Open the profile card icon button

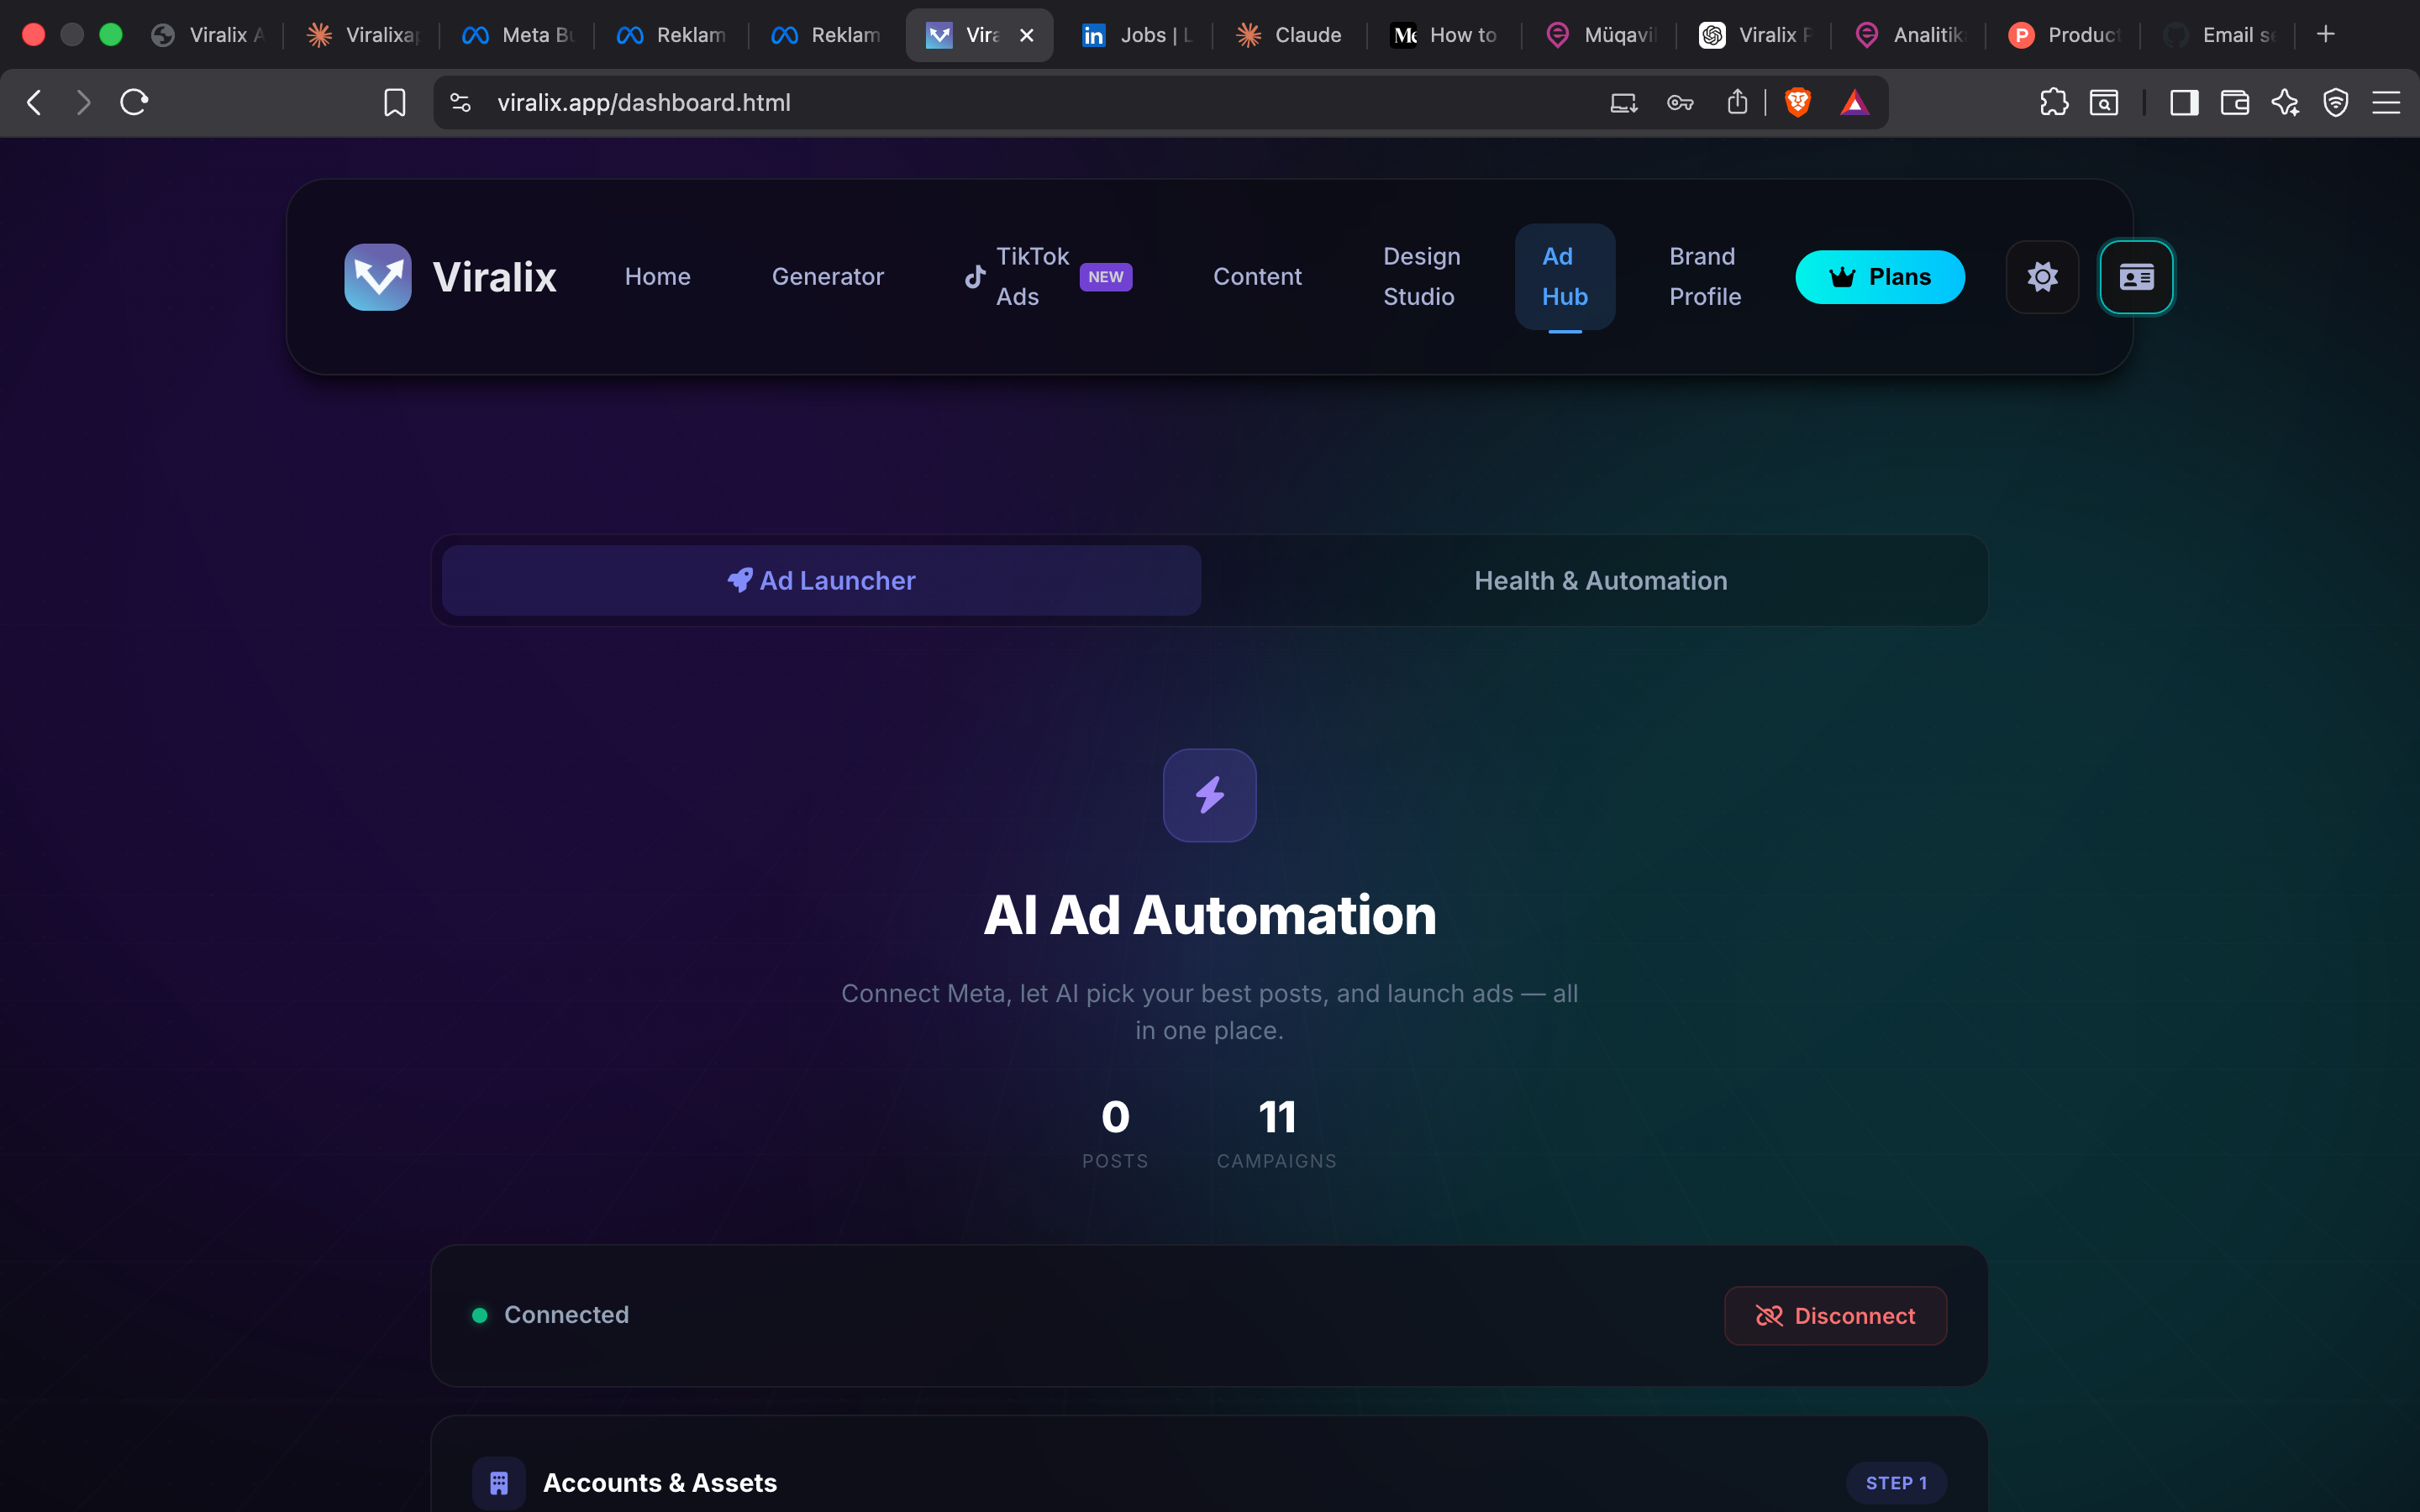pos(2136,277)
